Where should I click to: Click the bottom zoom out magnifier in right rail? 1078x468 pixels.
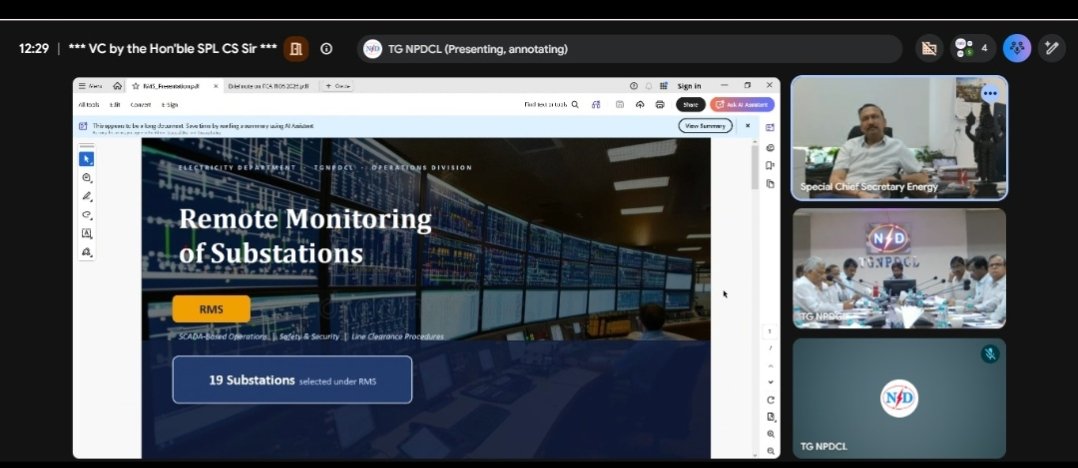(770, 452)
